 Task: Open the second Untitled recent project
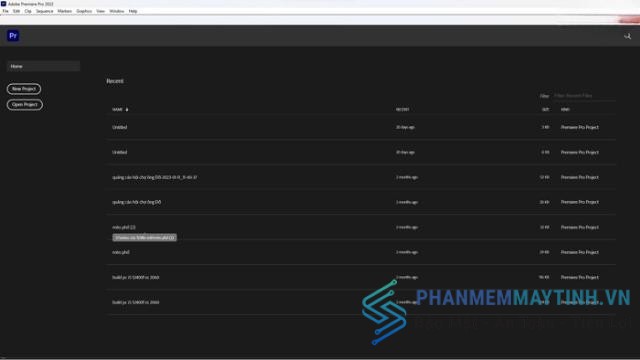(361, 152)
